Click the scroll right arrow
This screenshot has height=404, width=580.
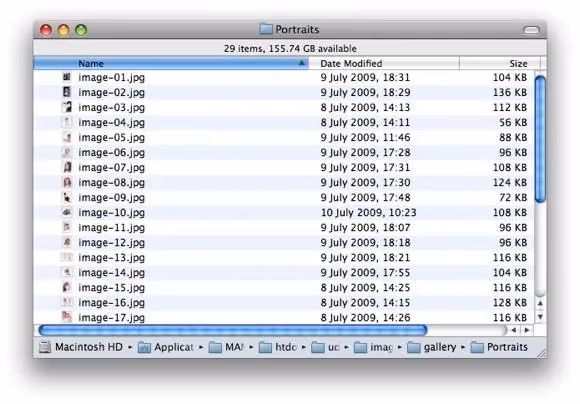pos(527,330)
